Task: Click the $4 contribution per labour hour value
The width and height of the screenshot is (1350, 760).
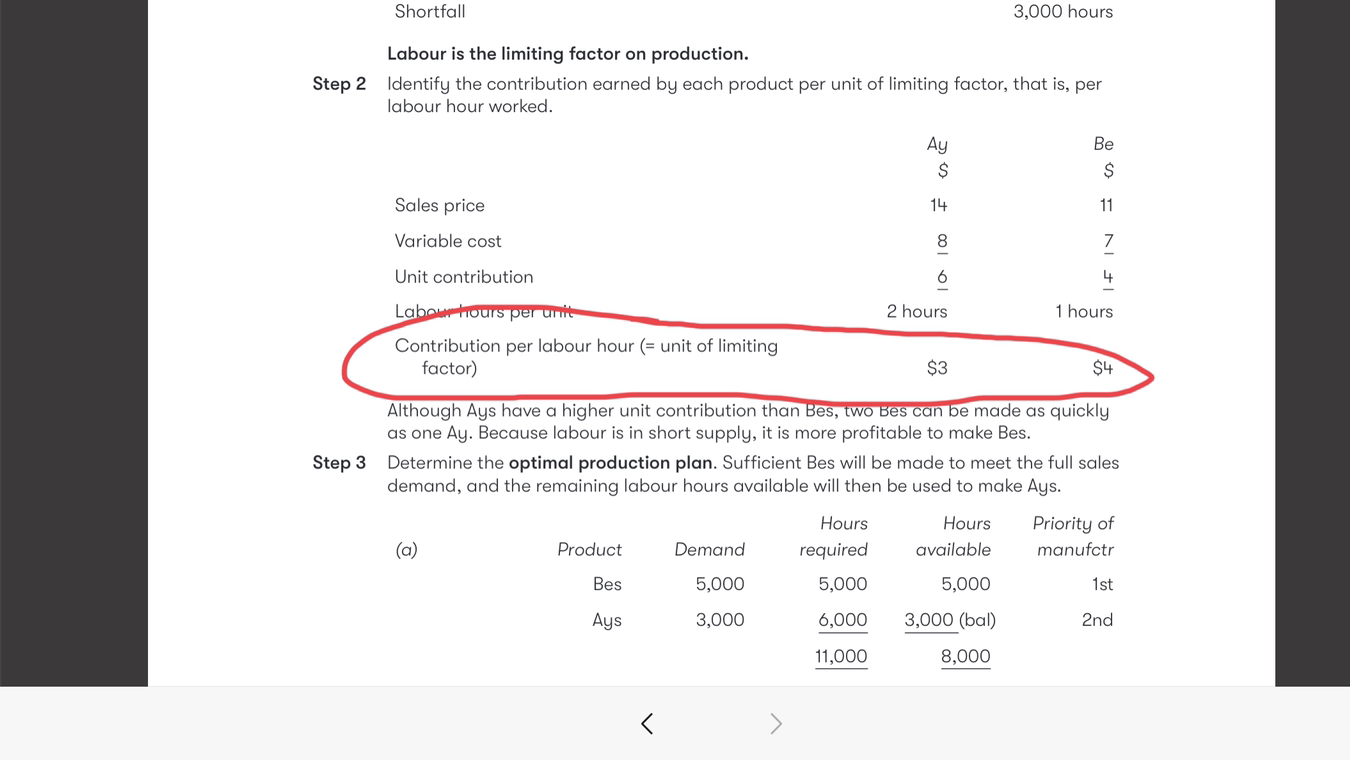Action: [x=1102, y=368]
